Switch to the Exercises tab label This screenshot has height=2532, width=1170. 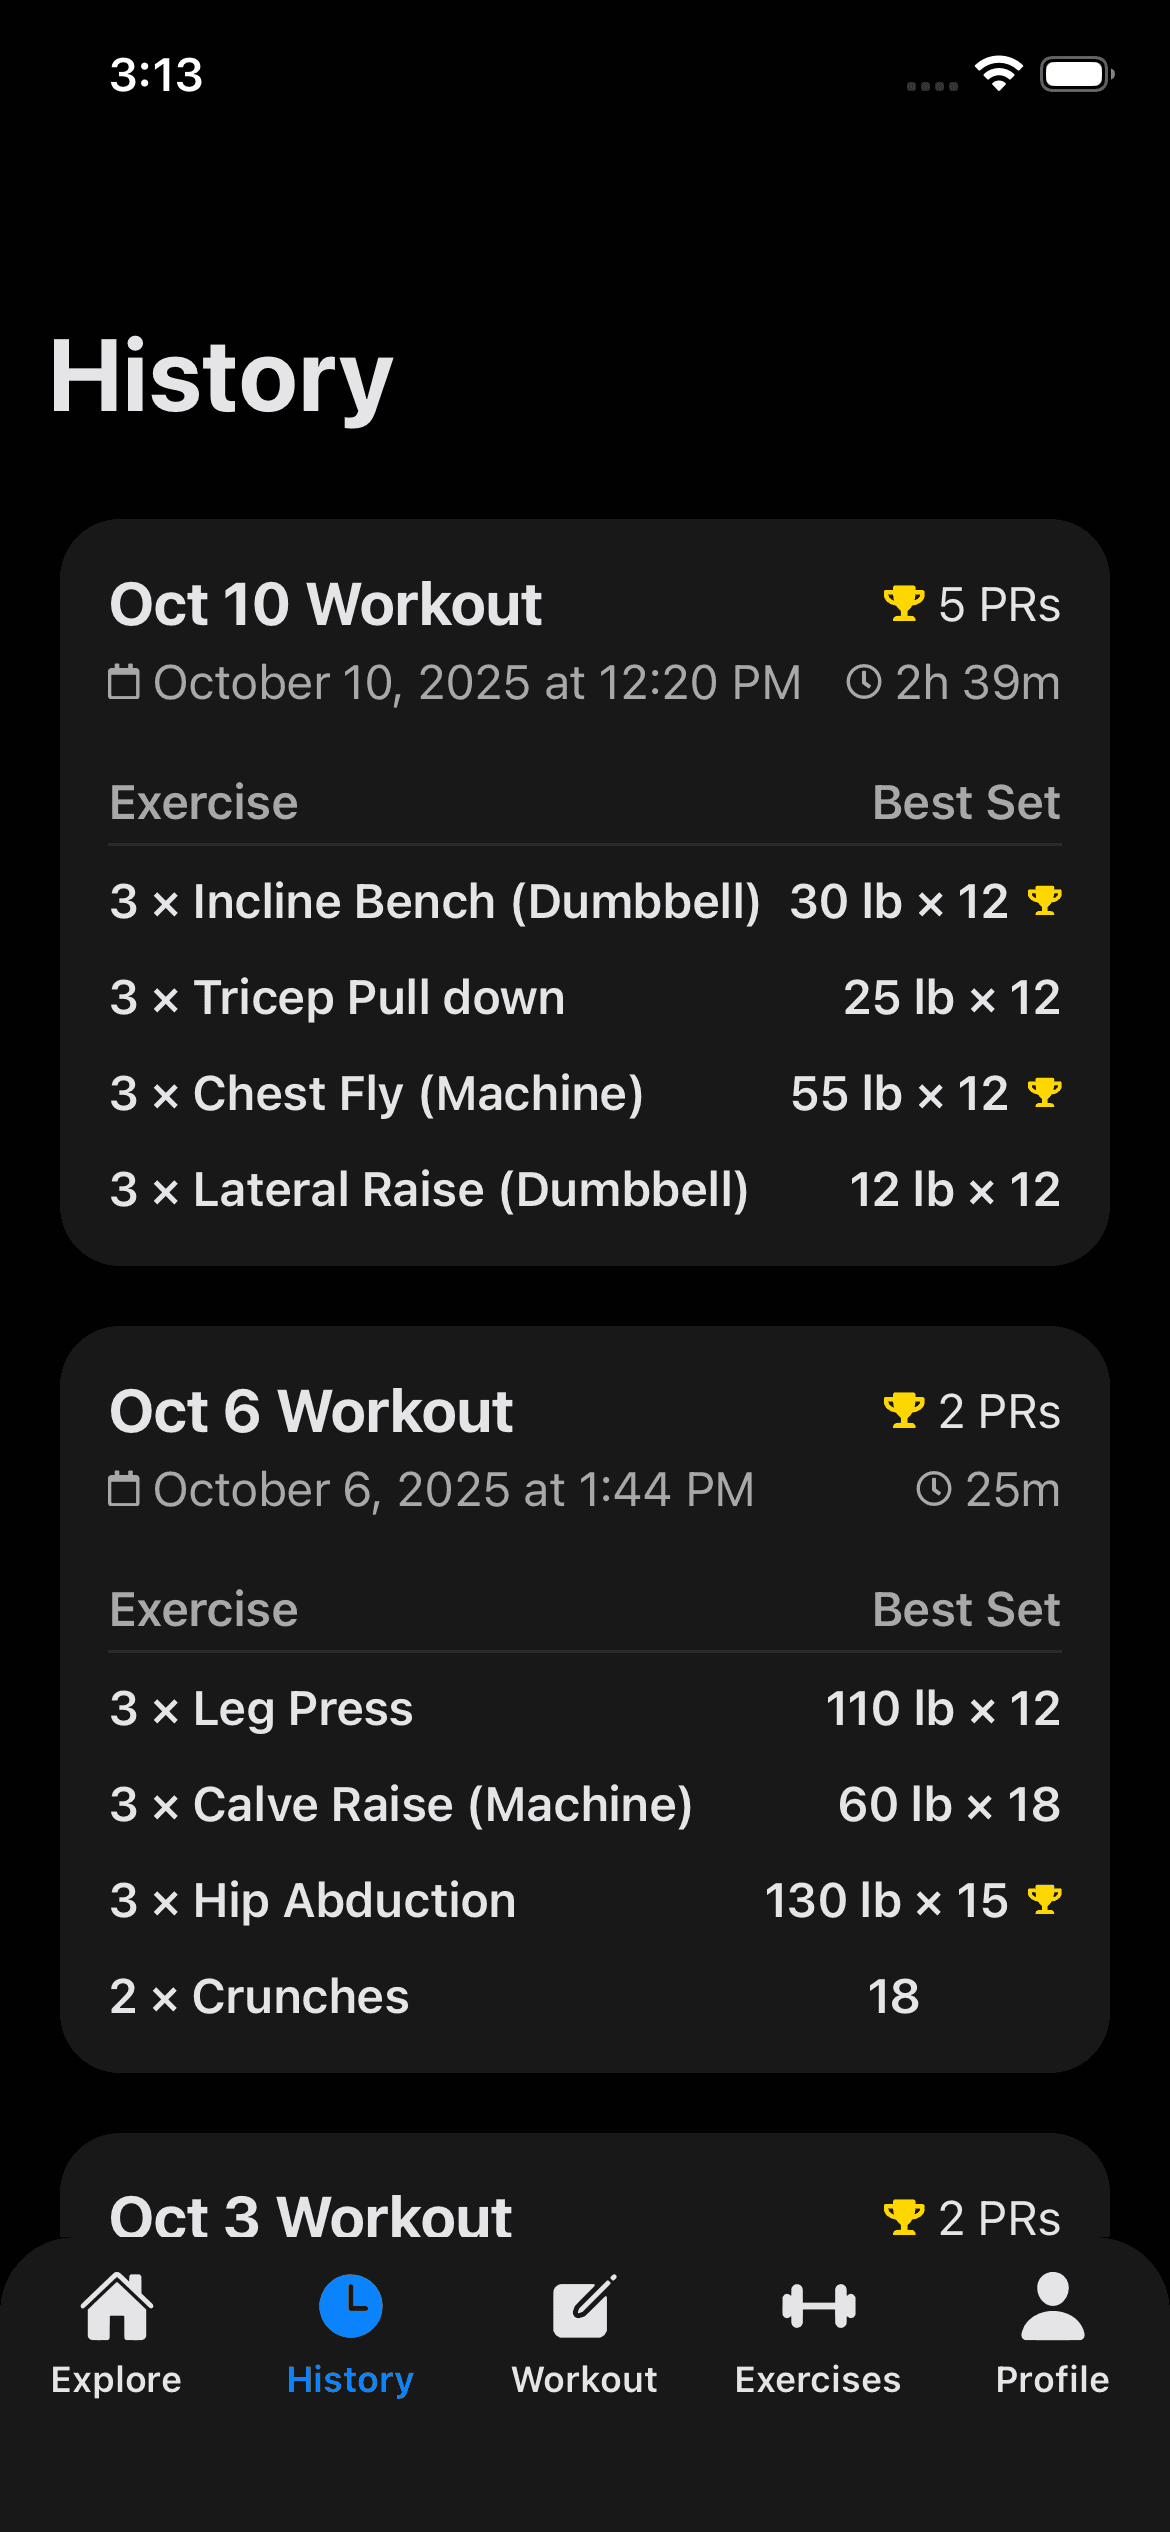(818, 2379)
